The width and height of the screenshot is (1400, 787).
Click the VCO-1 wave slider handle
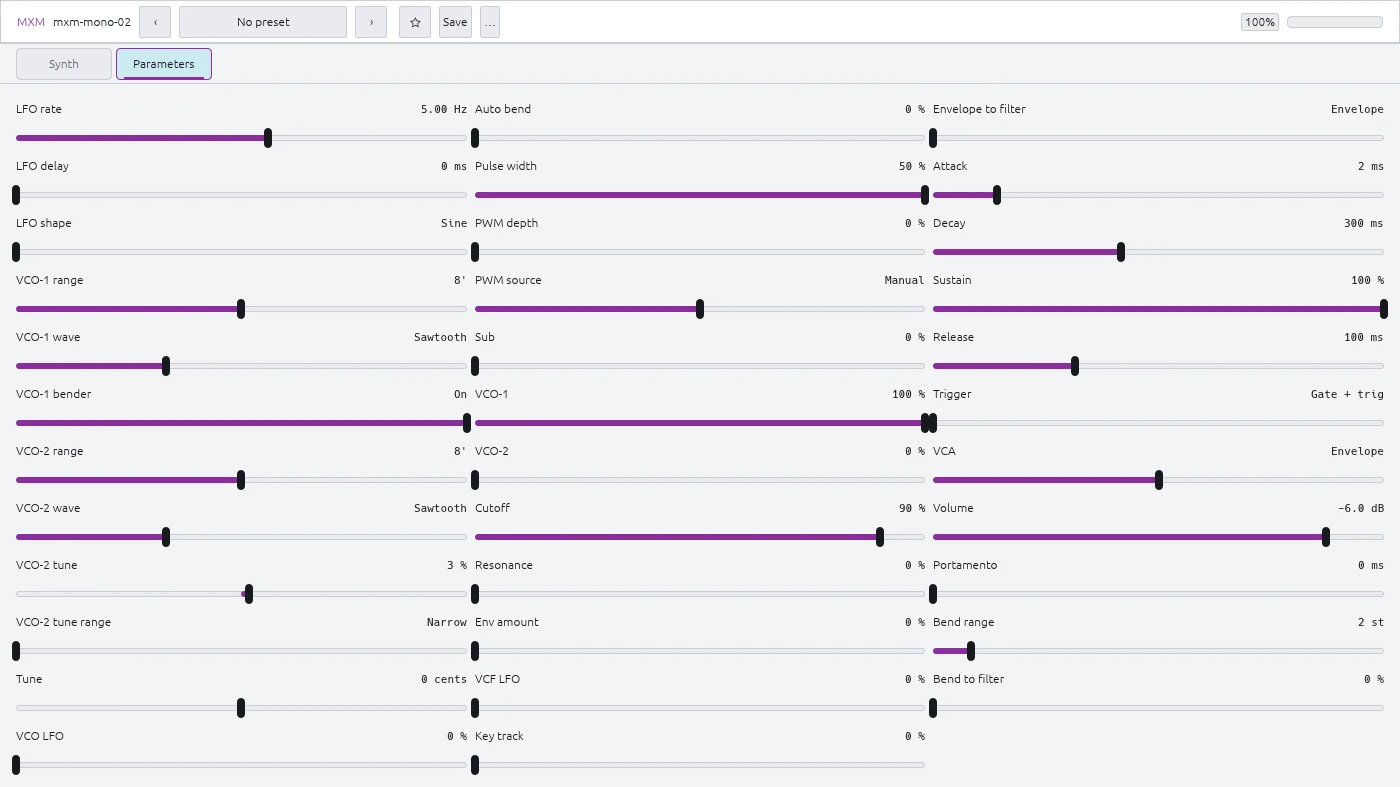(166, 366)
